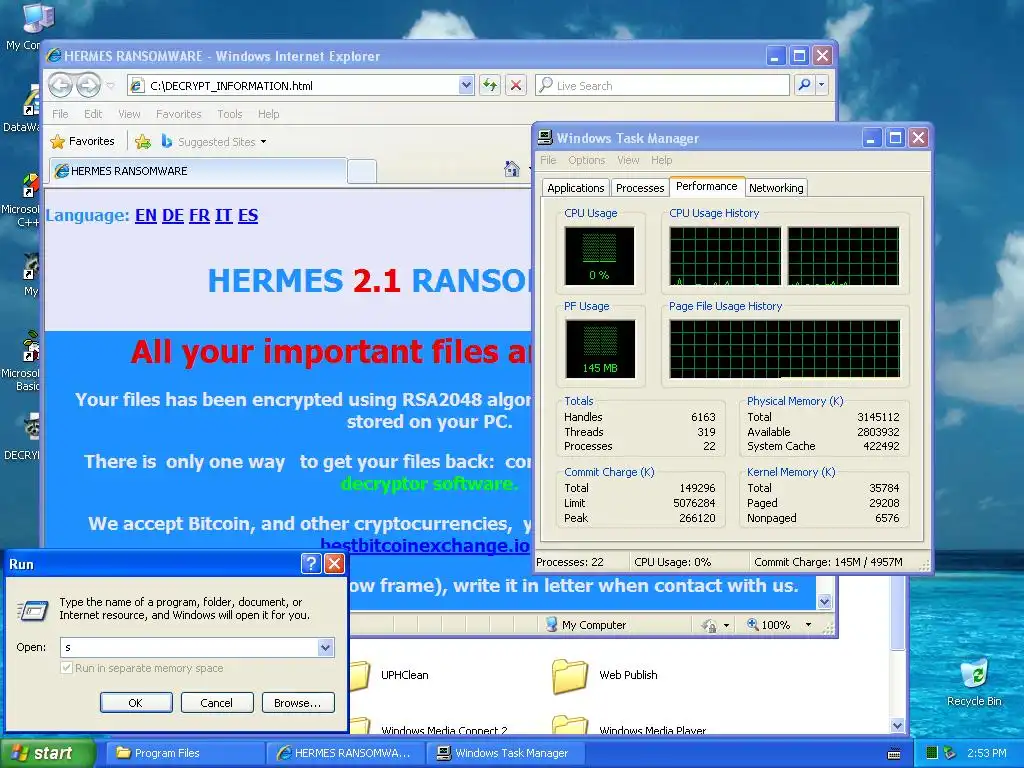The height and width of the screenshot is (768, 1024).
Task: Click the IE security zone globe icon
Action: pyautogui.click(x=551, y=624)
